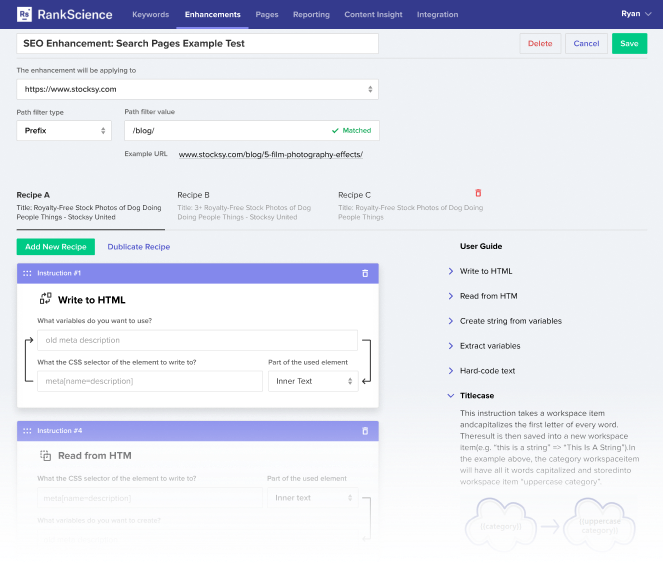Screen dimensions: 663x586
Task: Select the Enhancements nav tab
Action: pyautogui.click(x=212, y=14)
